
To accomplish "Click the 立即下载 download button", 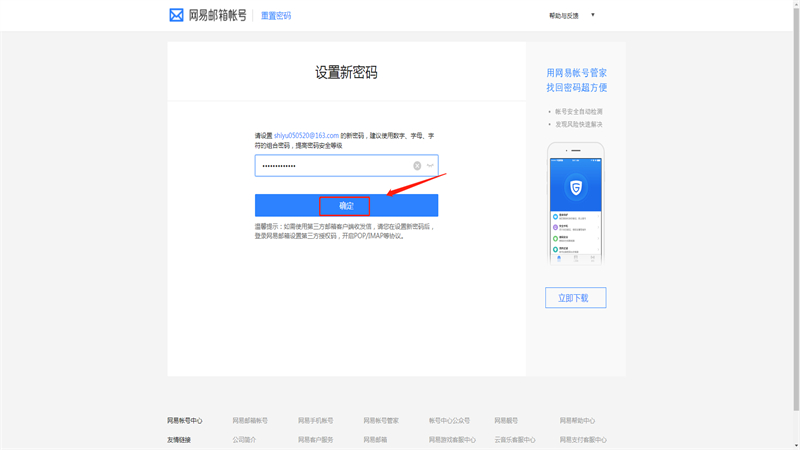I will (x=576, y=297).
